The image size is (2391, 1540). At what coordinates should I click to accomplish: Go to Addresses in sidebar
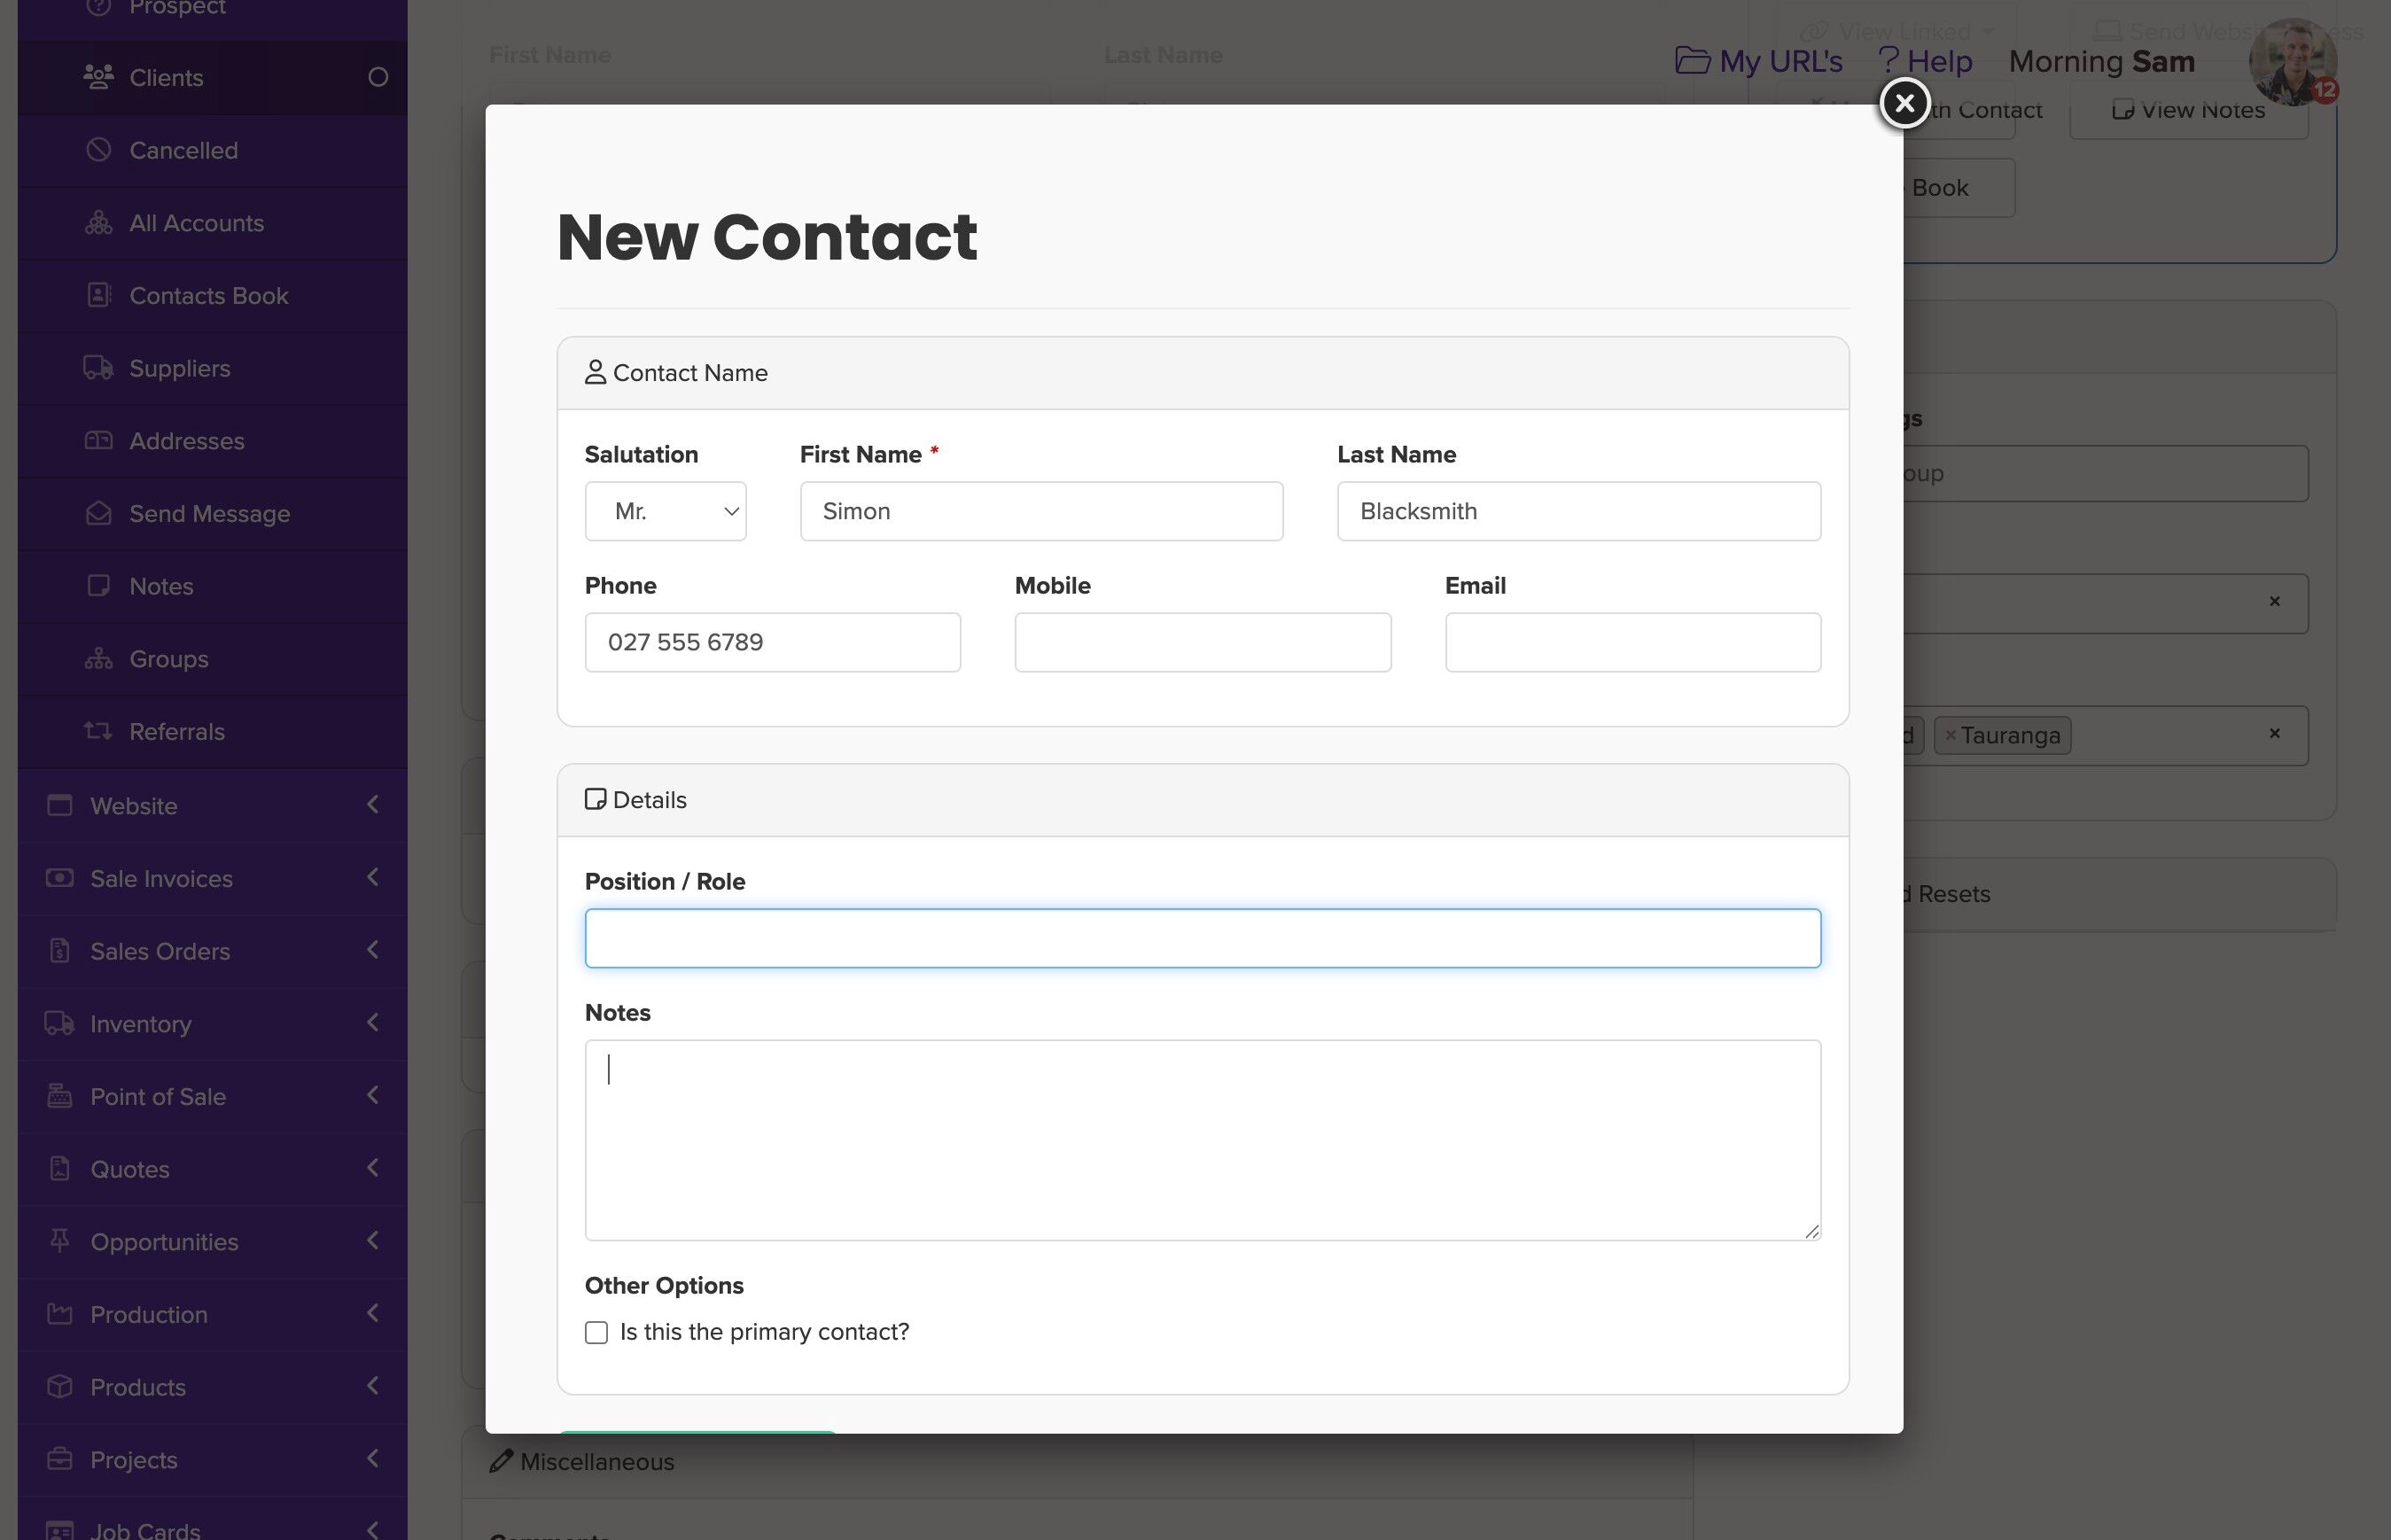pyautogui.click(x=186, y=441)
